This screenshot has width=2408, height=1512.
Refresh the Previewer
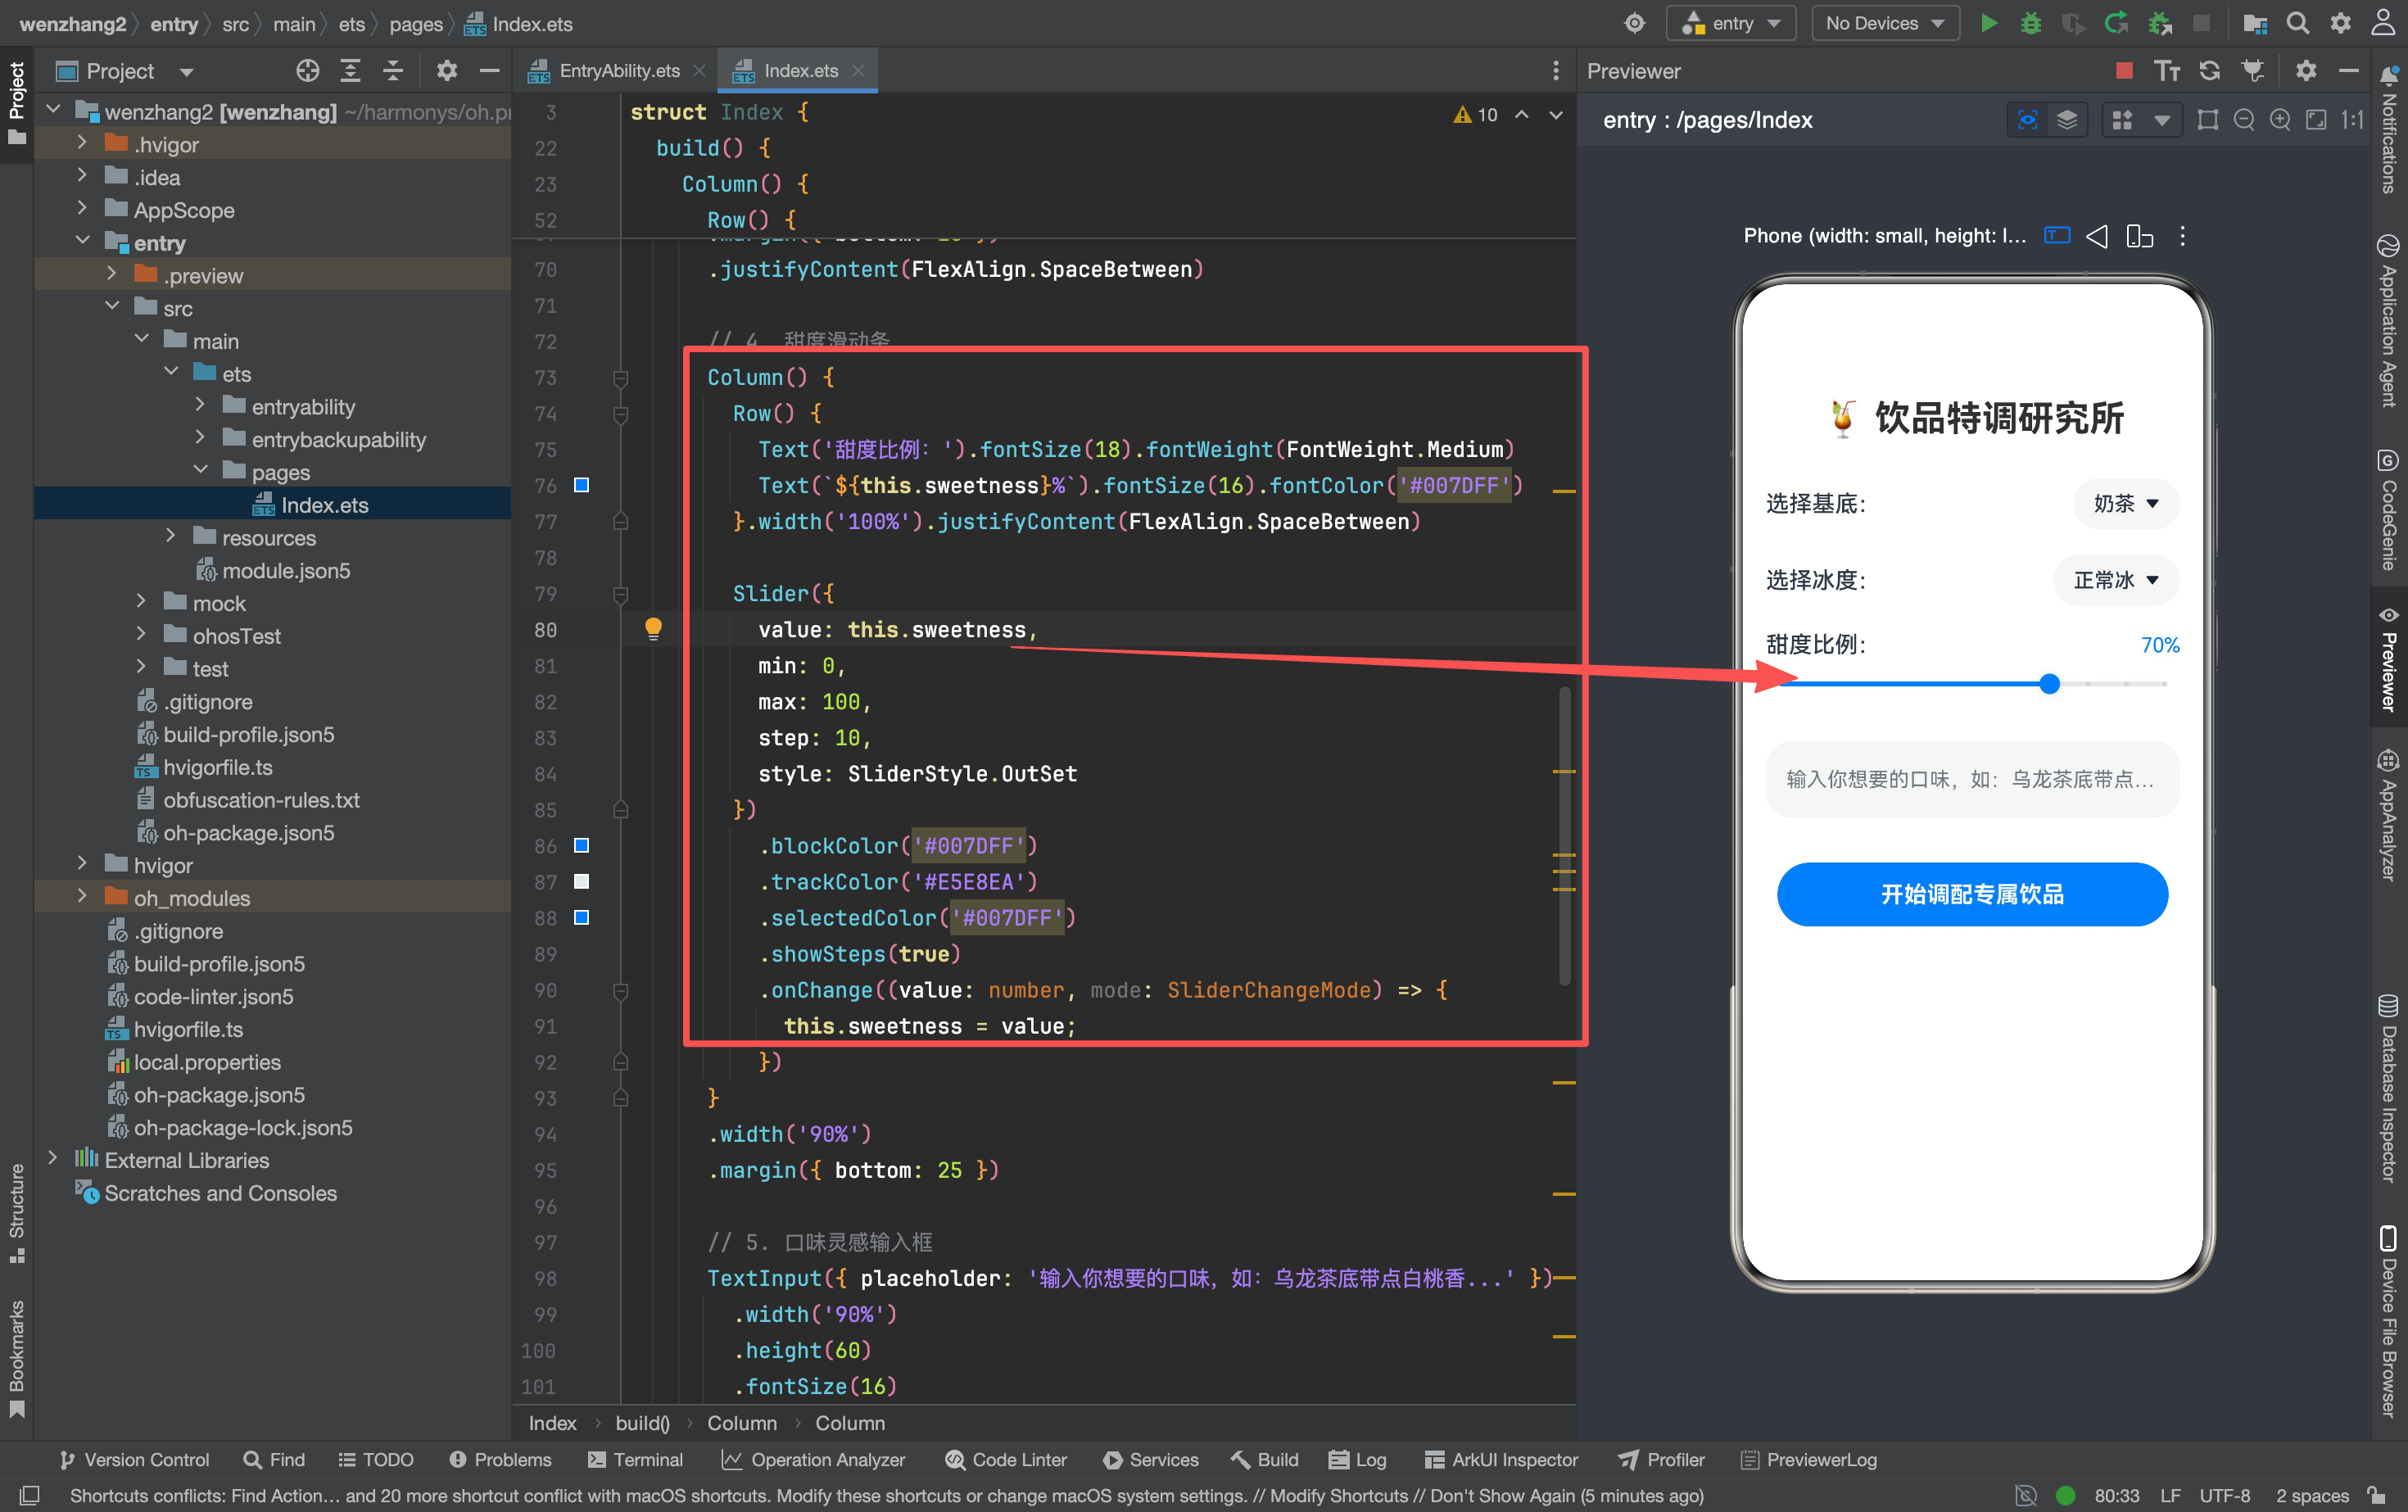pyautogui.click(x=2210, y=71)
